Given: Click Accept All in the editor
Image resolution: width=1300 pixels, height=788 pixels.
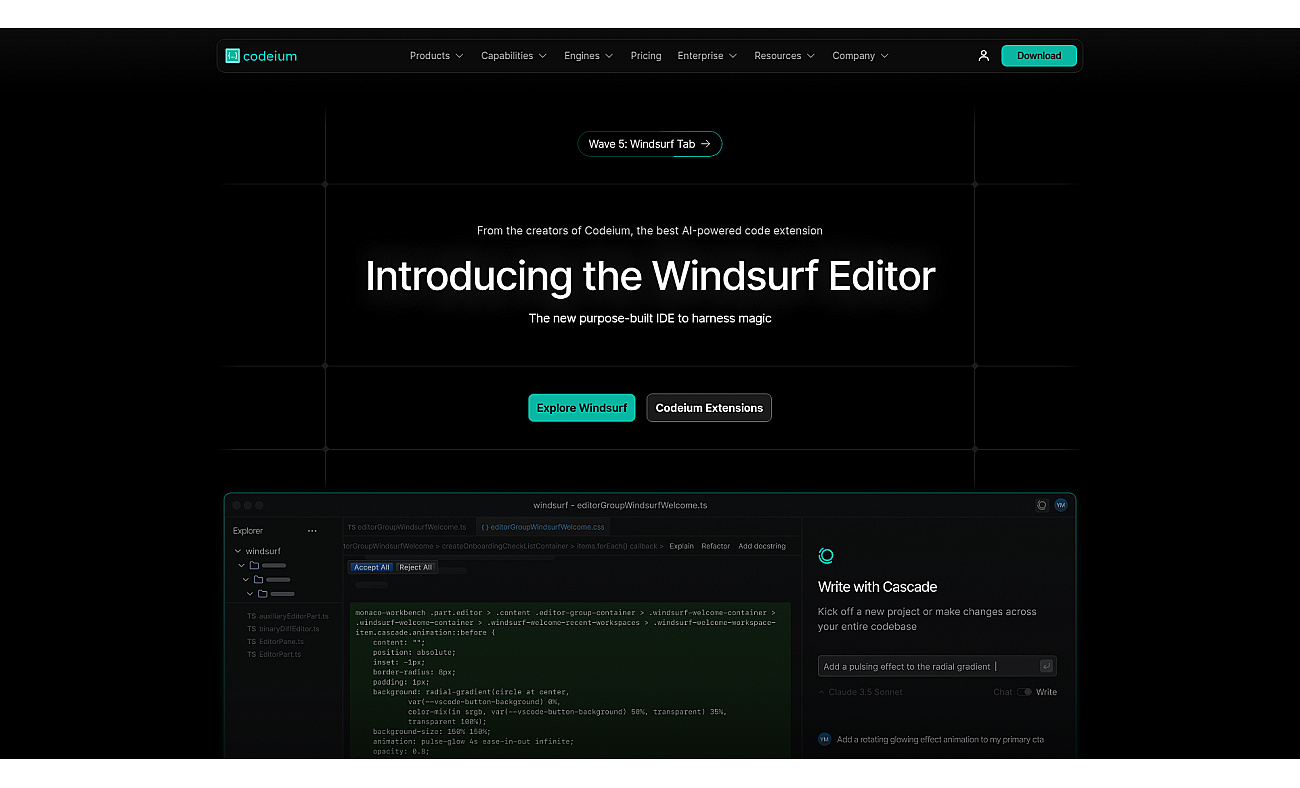Looking at the screenshot, I should point(372,567).
